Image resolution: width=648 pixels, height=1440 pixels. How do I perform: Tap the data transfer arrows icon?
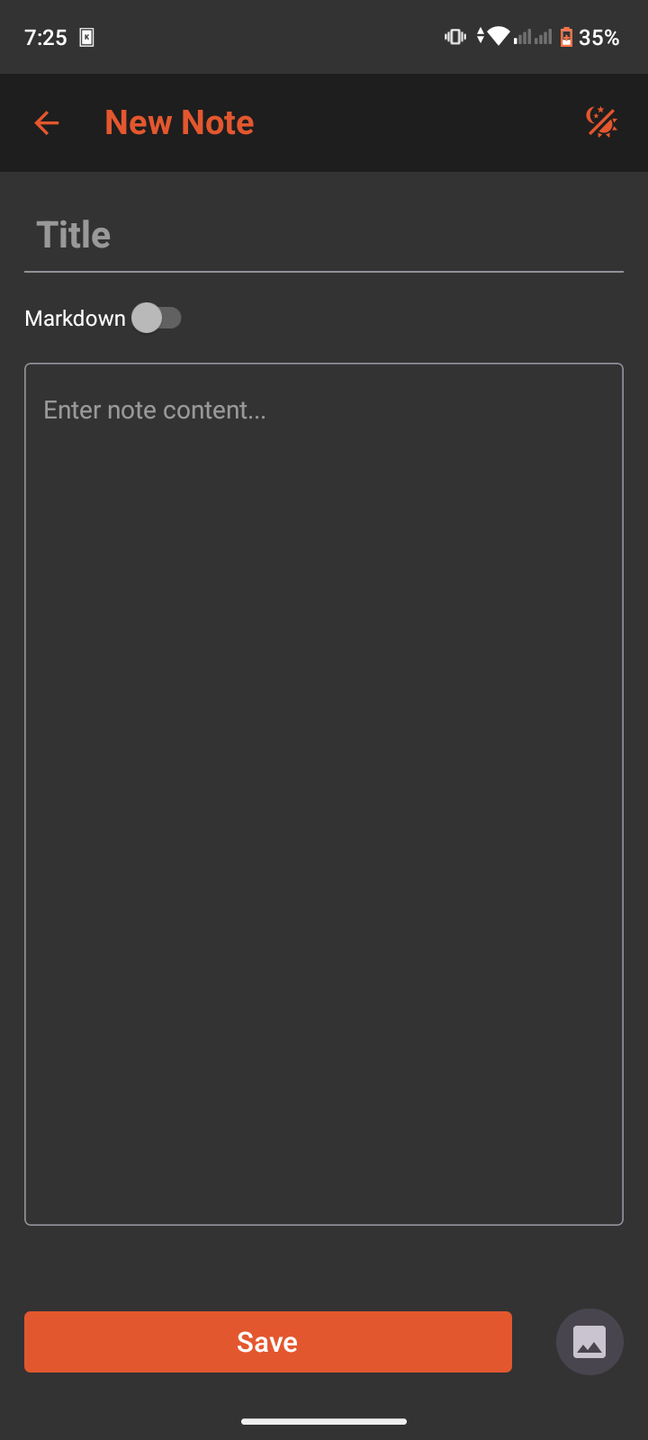click(480, 37)
